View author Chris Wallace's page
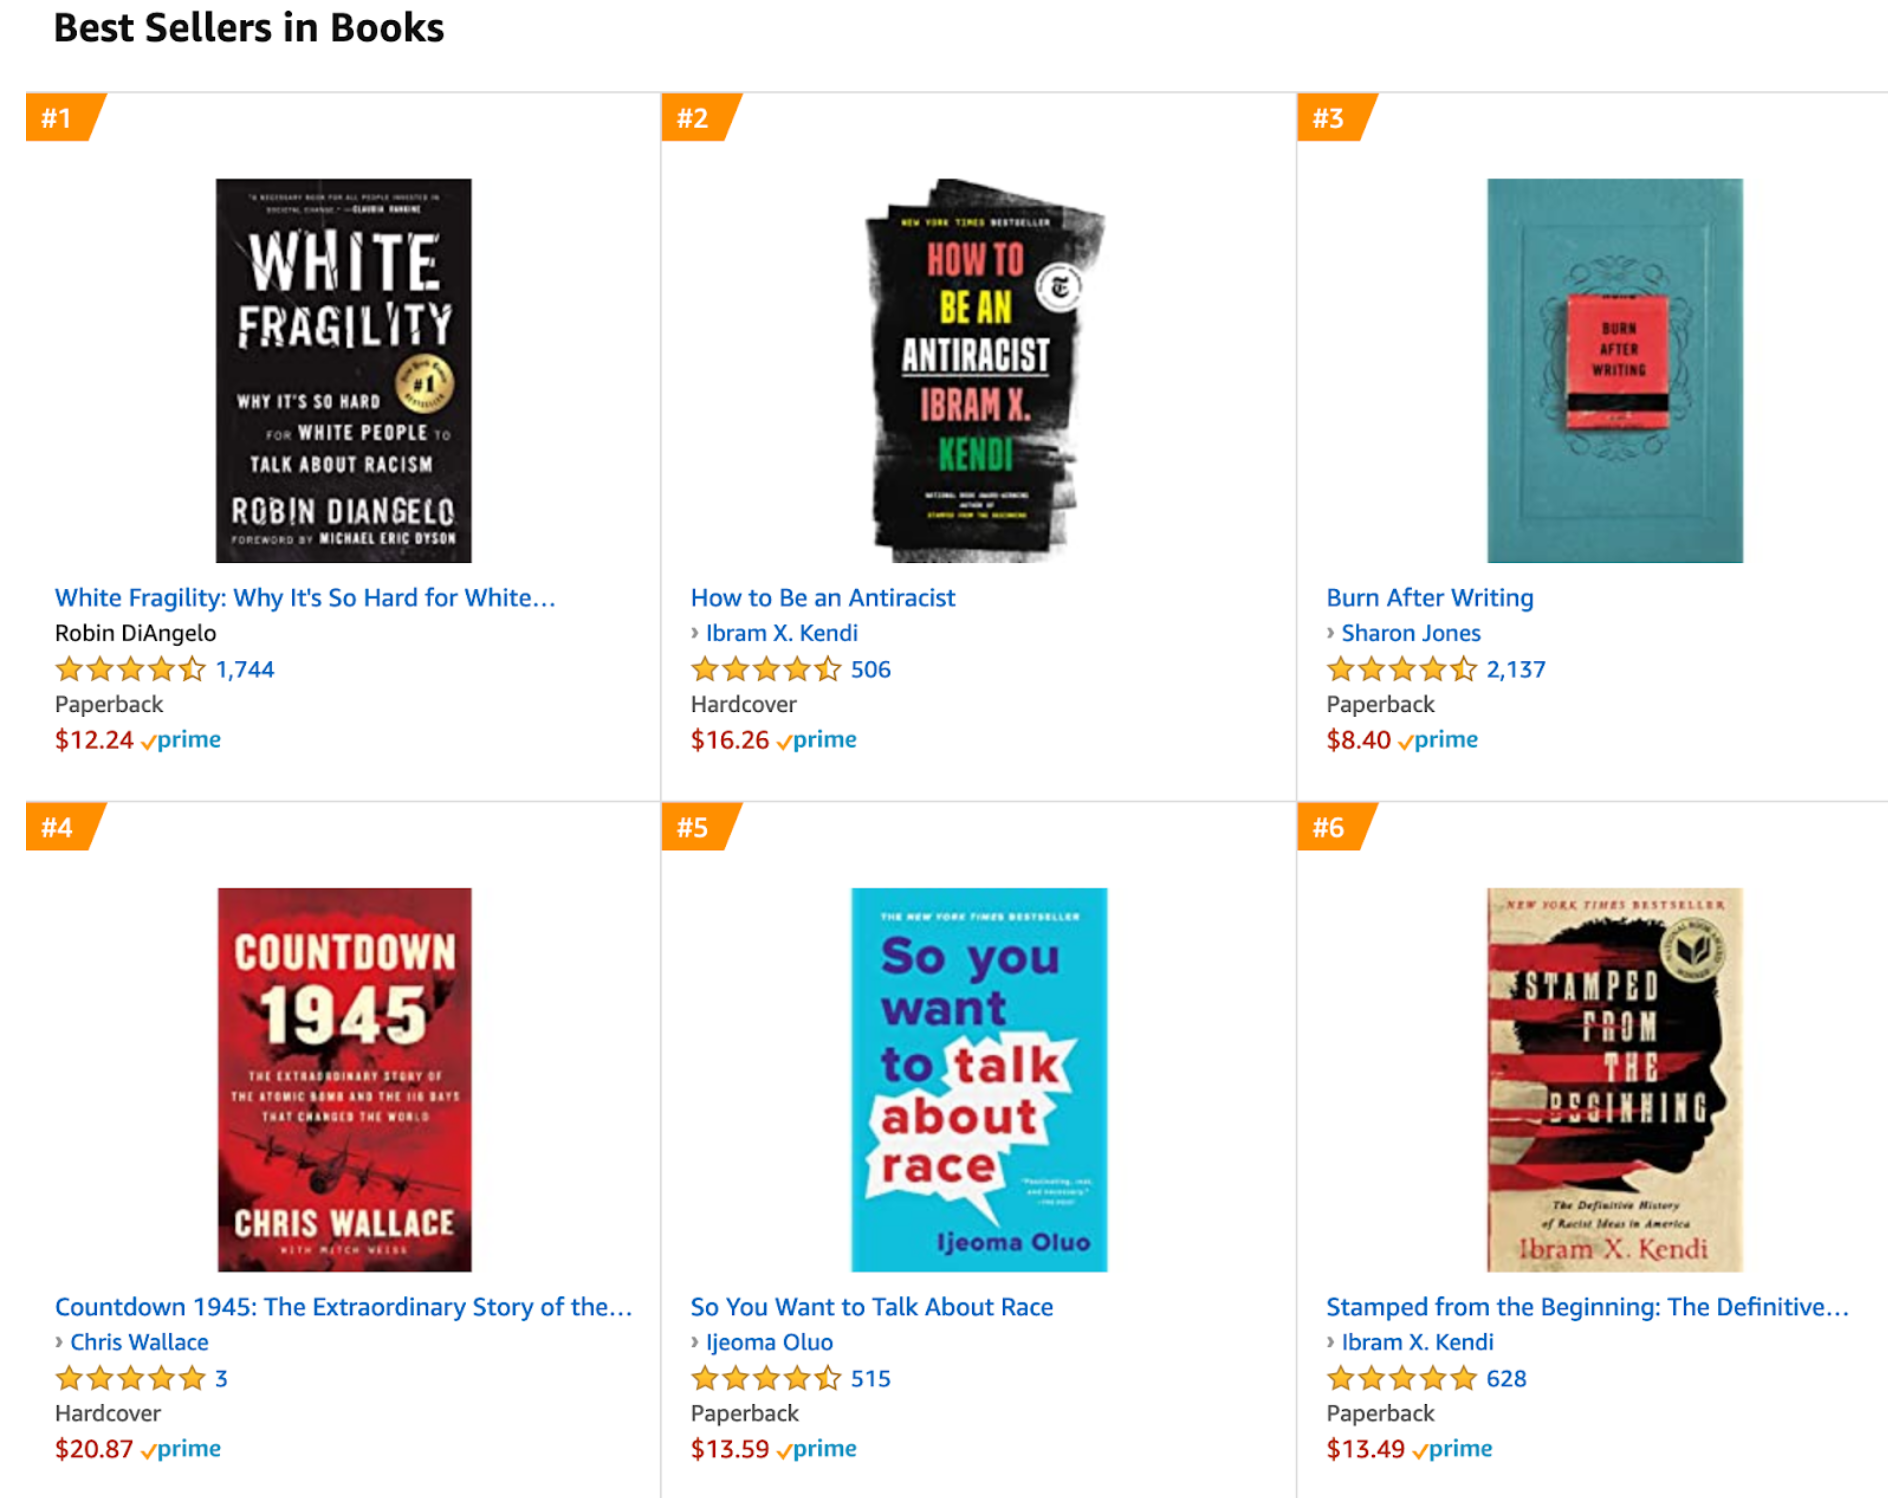1888x1498 pixels. click(139, 1342)
